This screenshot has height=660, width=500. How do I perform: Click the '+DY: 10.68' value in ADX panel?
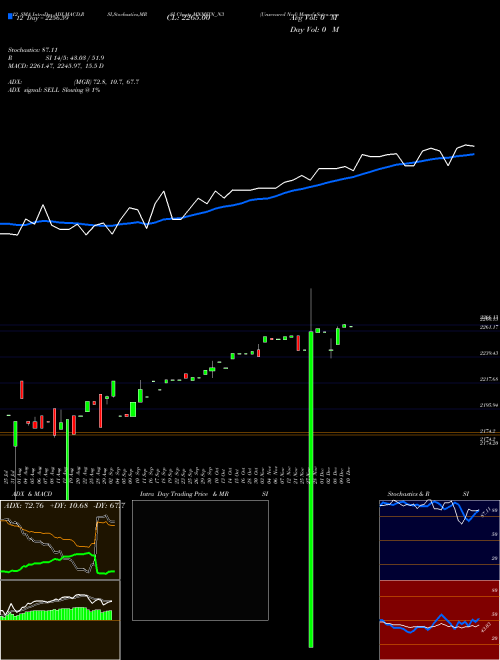(x=69, y=506)
